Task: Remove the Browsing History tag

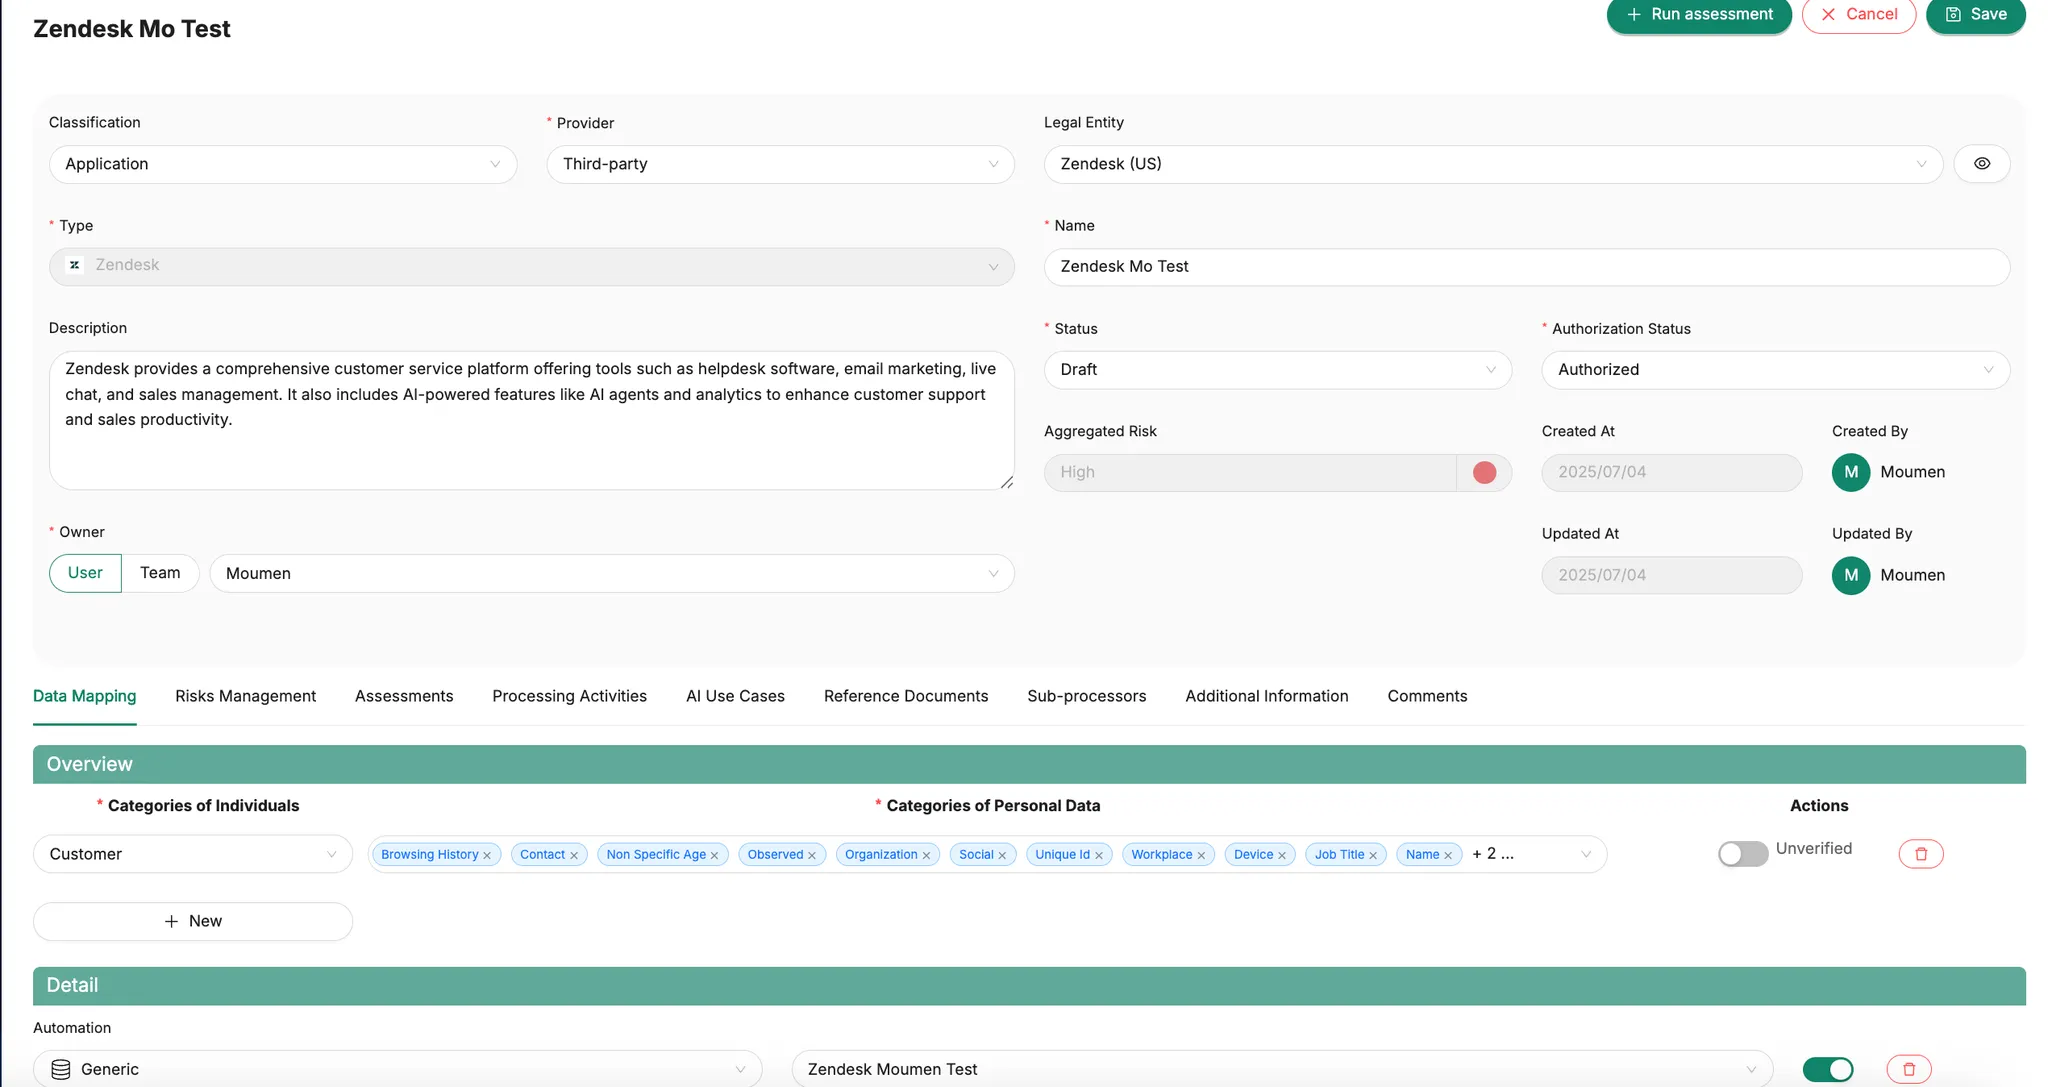Action: pos(487,855)
